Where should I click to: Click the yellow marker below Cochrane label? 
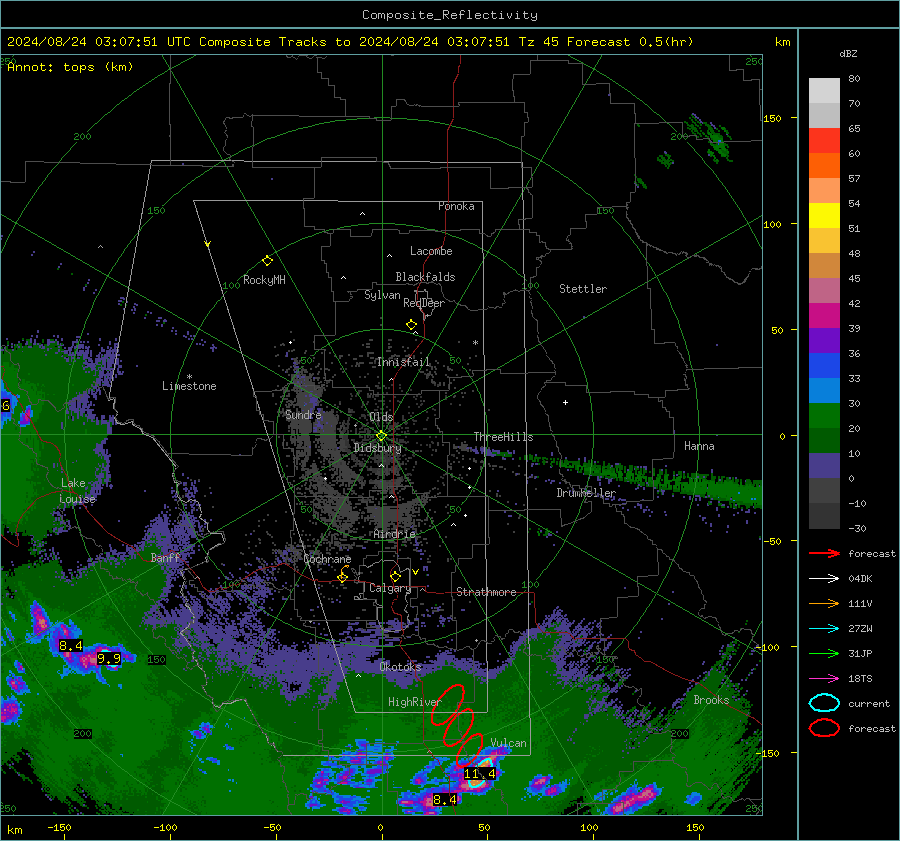tap(343, 575)
